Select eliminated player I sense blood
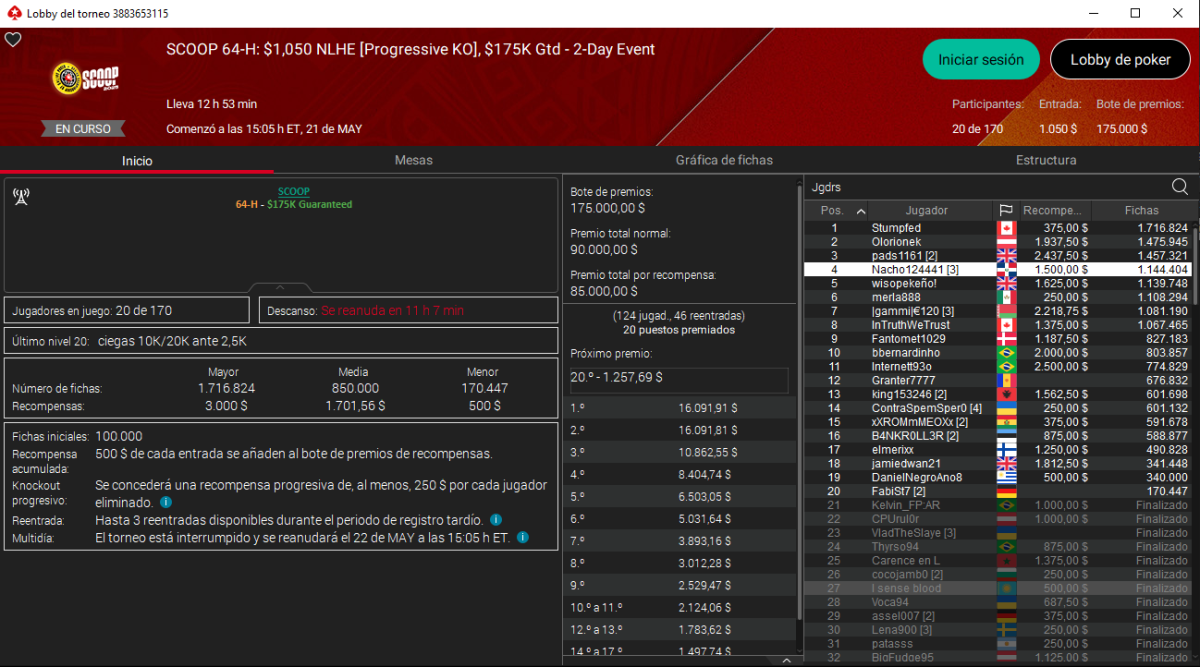The width and height of the screenshot is (1200, 667). pyautogui.click(x=998, y=588)
